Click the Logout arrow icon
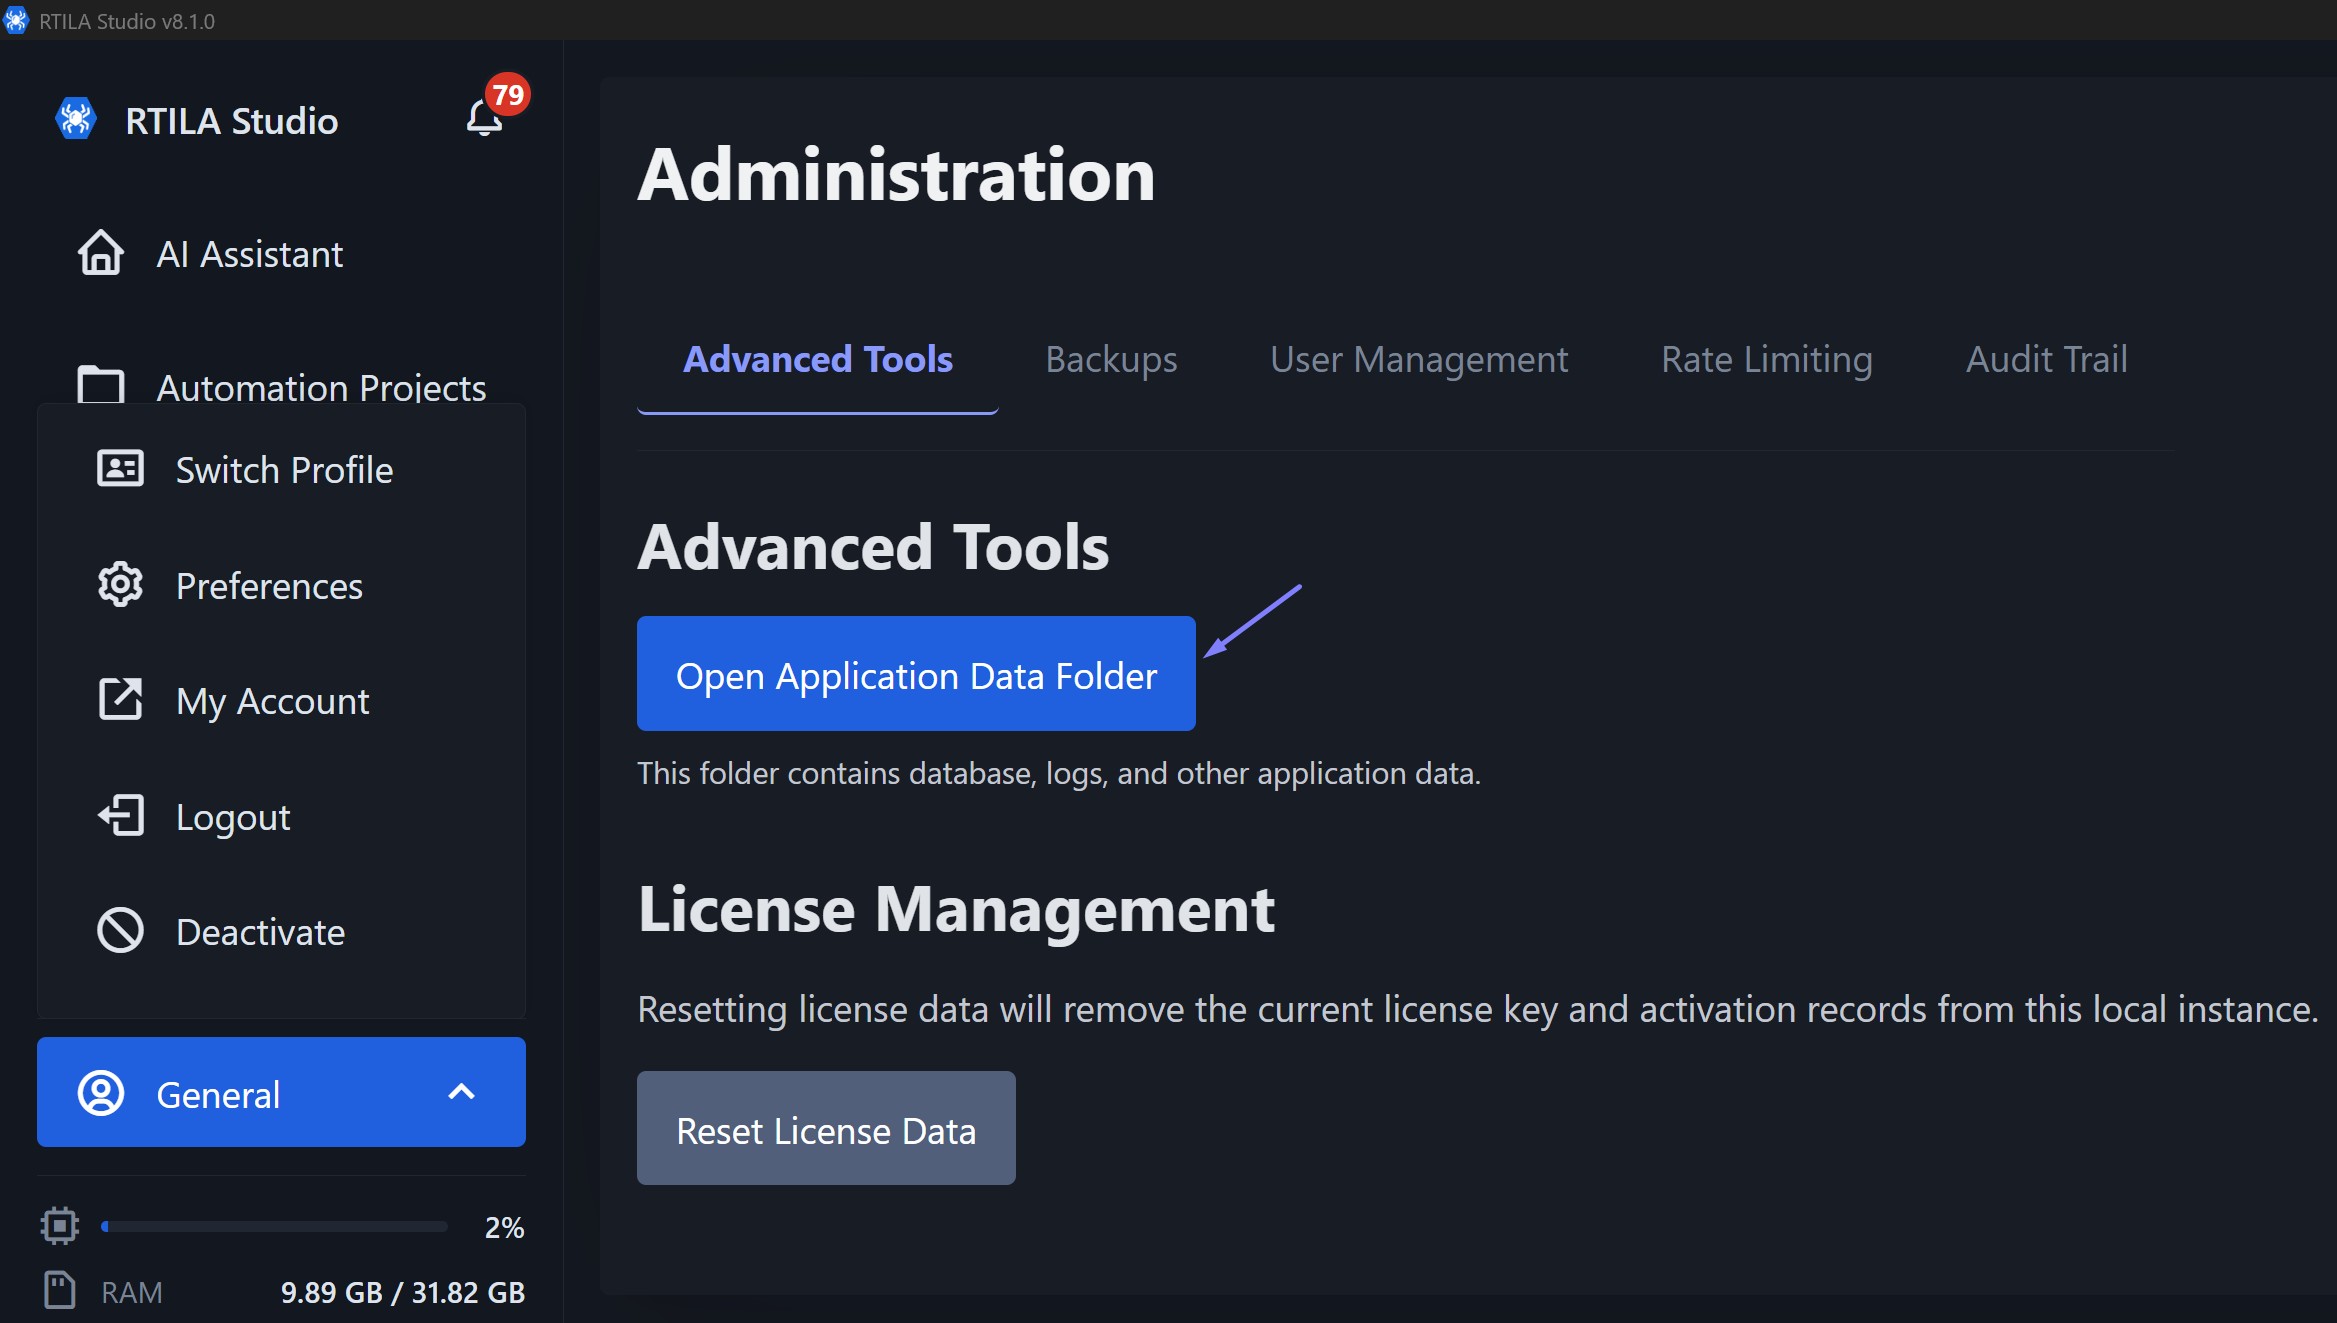This screenshot has height=1323, width=2337. pyautogui.click(x=120, y=815)
